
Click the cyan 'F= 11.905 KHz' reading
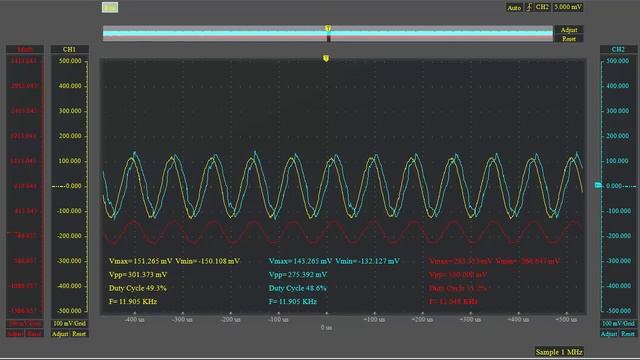pos(293,302)
